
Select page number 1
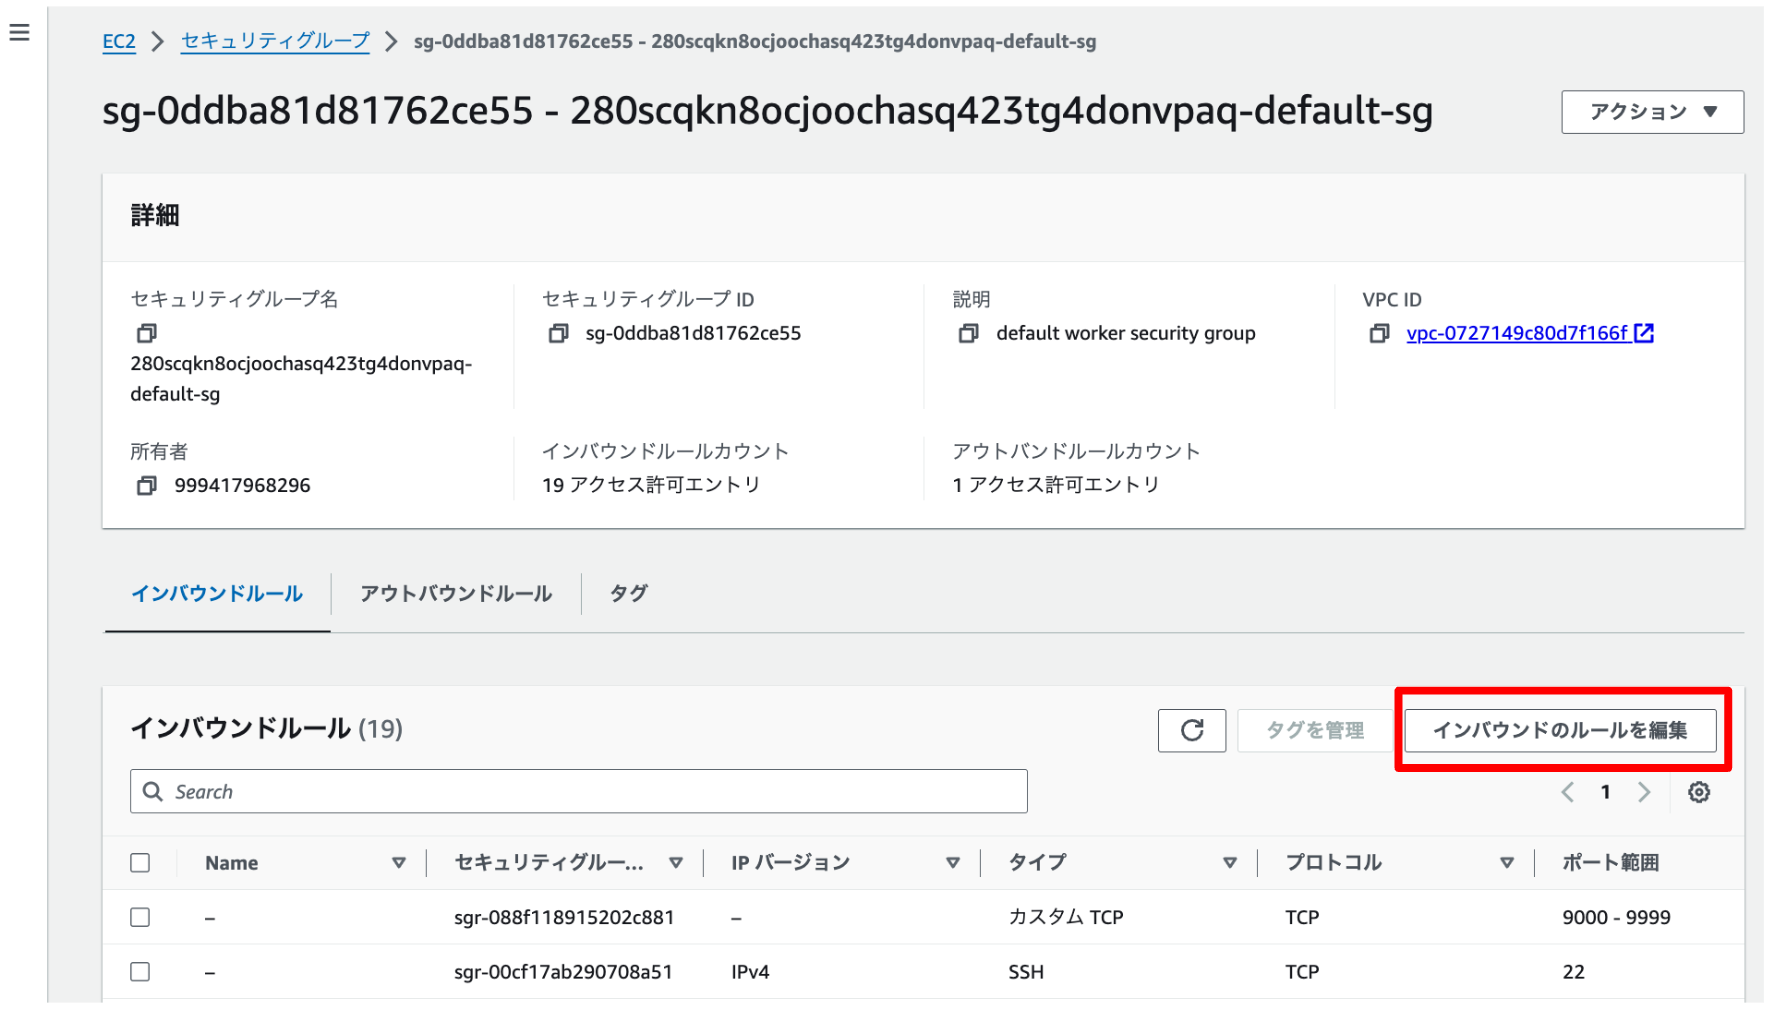[1605, 792]
